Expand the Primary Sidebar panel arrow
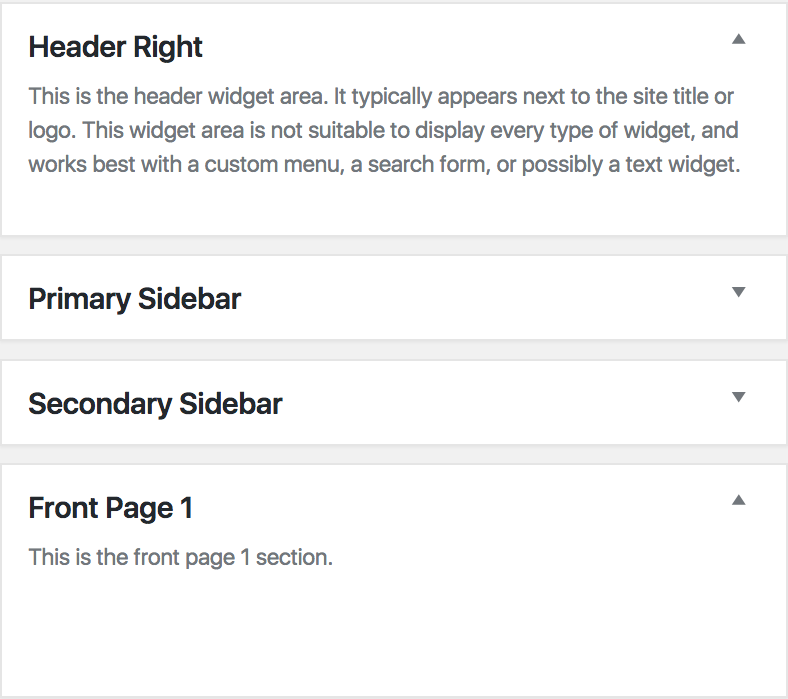Image resolution: width=788 pixels, height=699 pixels. coord(738,292)
